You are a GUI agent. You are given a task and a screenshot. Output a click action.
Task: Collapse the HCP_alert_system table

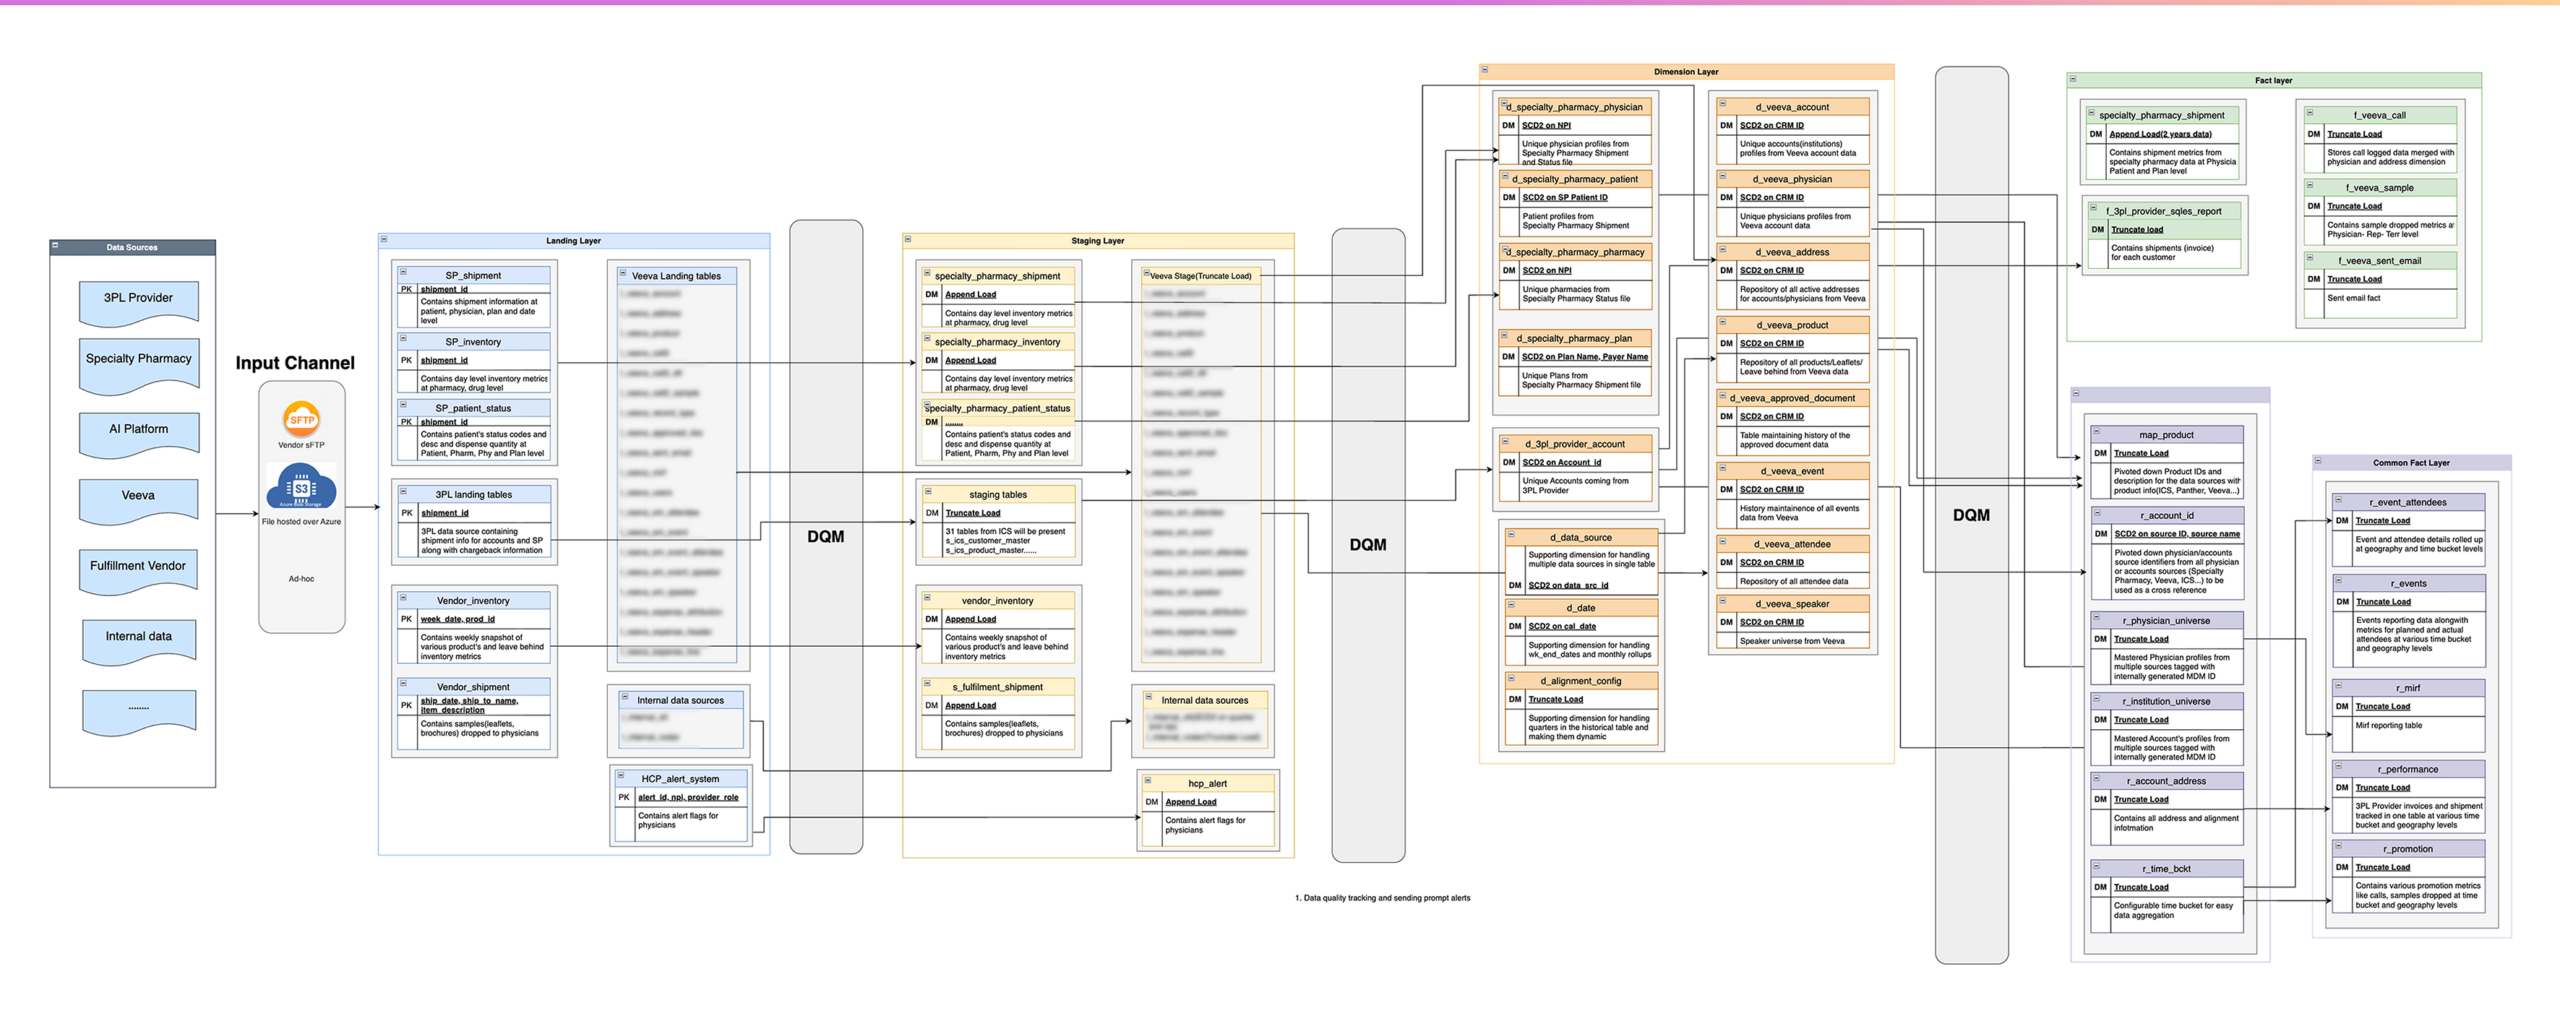(621, 775)
